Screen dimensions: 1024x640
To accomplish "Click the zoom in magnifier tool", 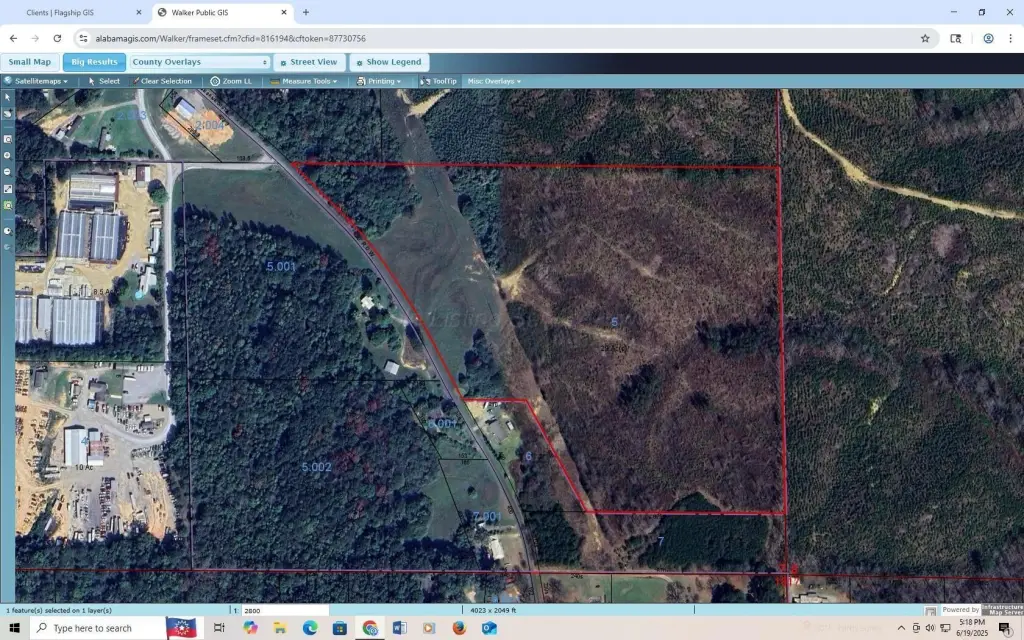I will pyautogui.click(x=8, y=155).
